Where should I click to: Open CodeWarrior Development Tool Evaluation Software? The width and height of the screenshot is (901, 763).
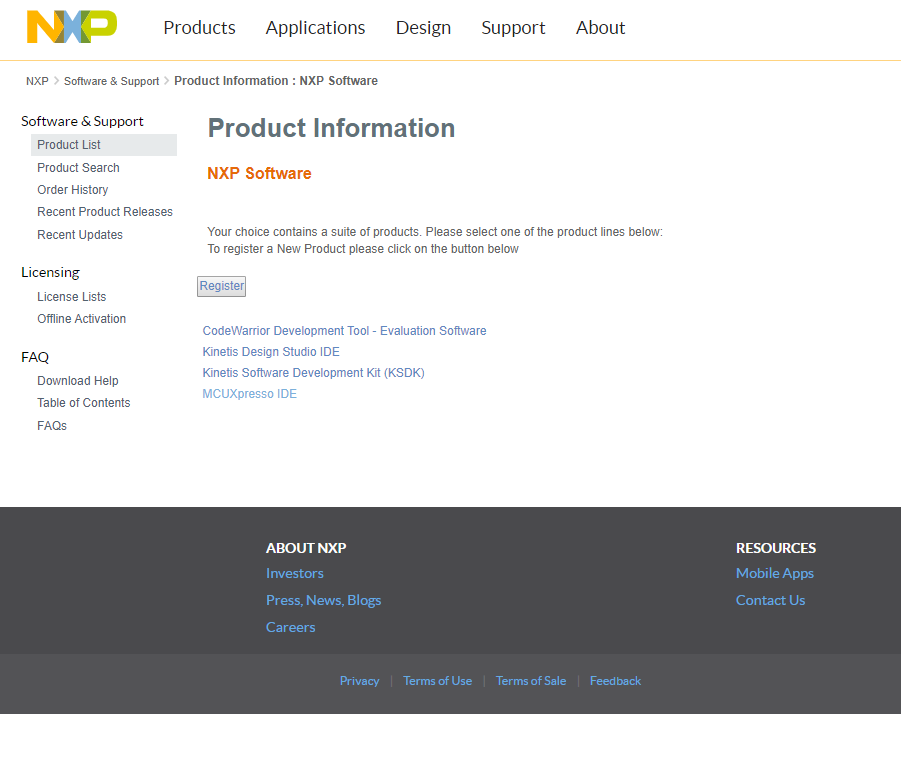tap(344, 331)
